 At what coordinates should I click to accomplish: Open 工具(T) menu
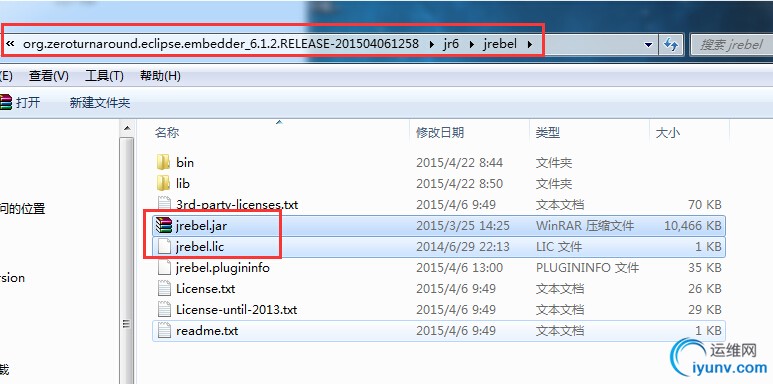pyautogui.click(x=104, y=76)
